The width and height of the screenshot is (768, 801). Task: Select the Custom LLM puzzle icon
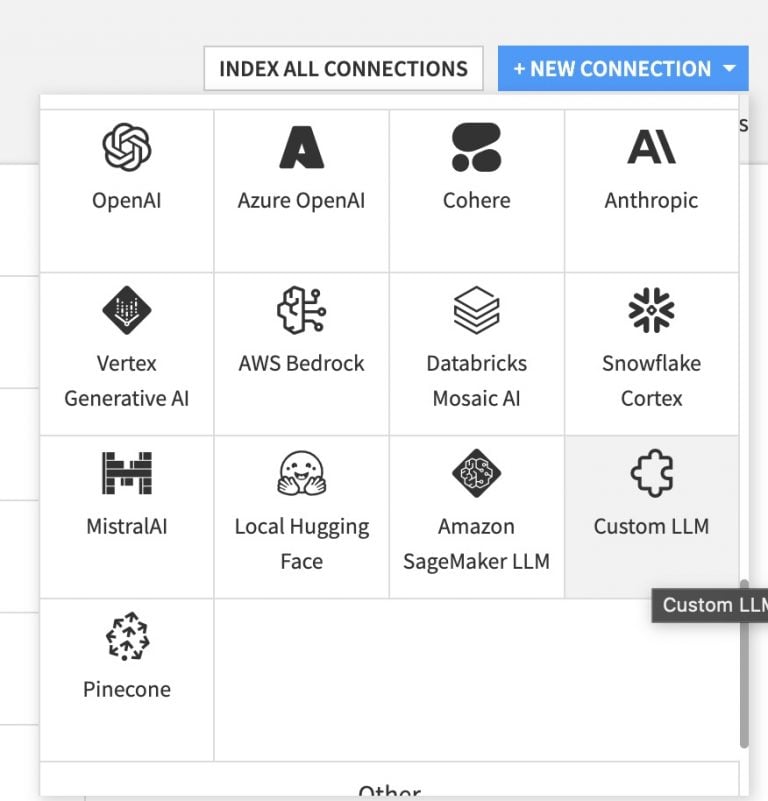[651, 474]
